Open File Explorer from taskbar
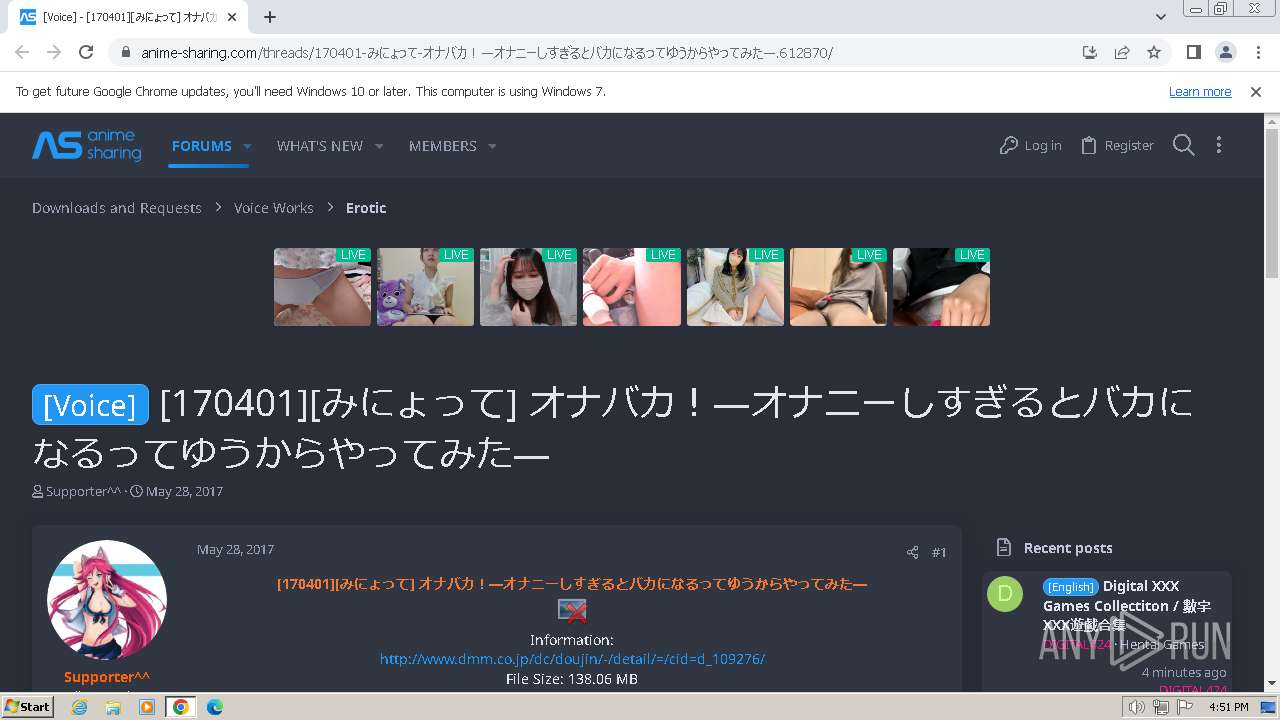 (113, 707)
